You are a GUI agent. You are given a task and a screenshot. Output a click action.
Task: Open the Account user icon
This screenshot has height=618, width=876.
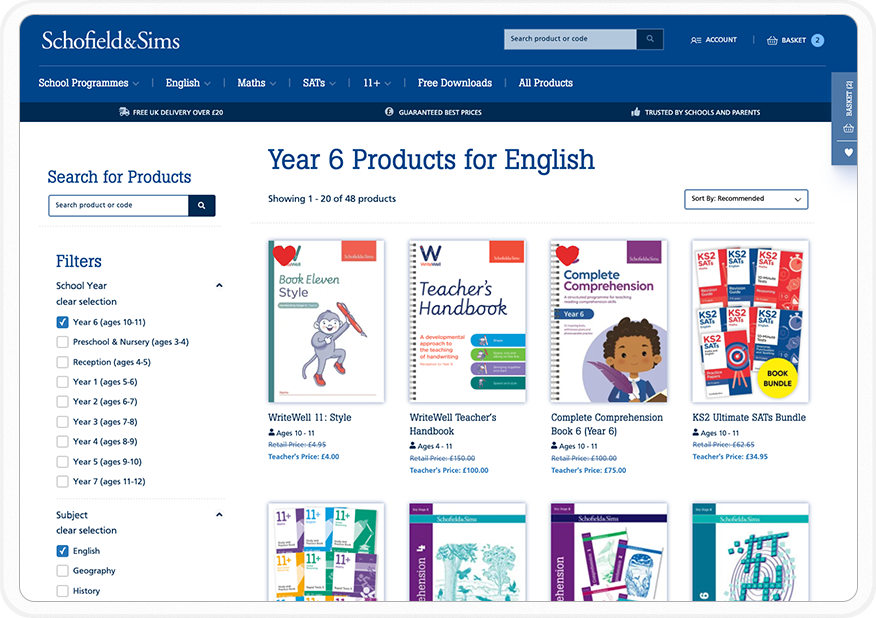click(x=696, y=40)
